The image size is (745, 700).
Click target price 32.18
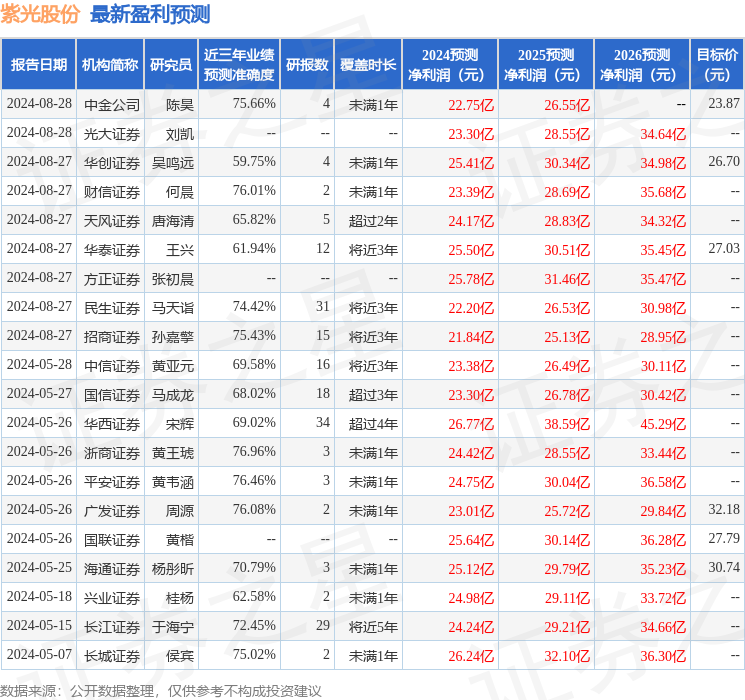point(724,509)
